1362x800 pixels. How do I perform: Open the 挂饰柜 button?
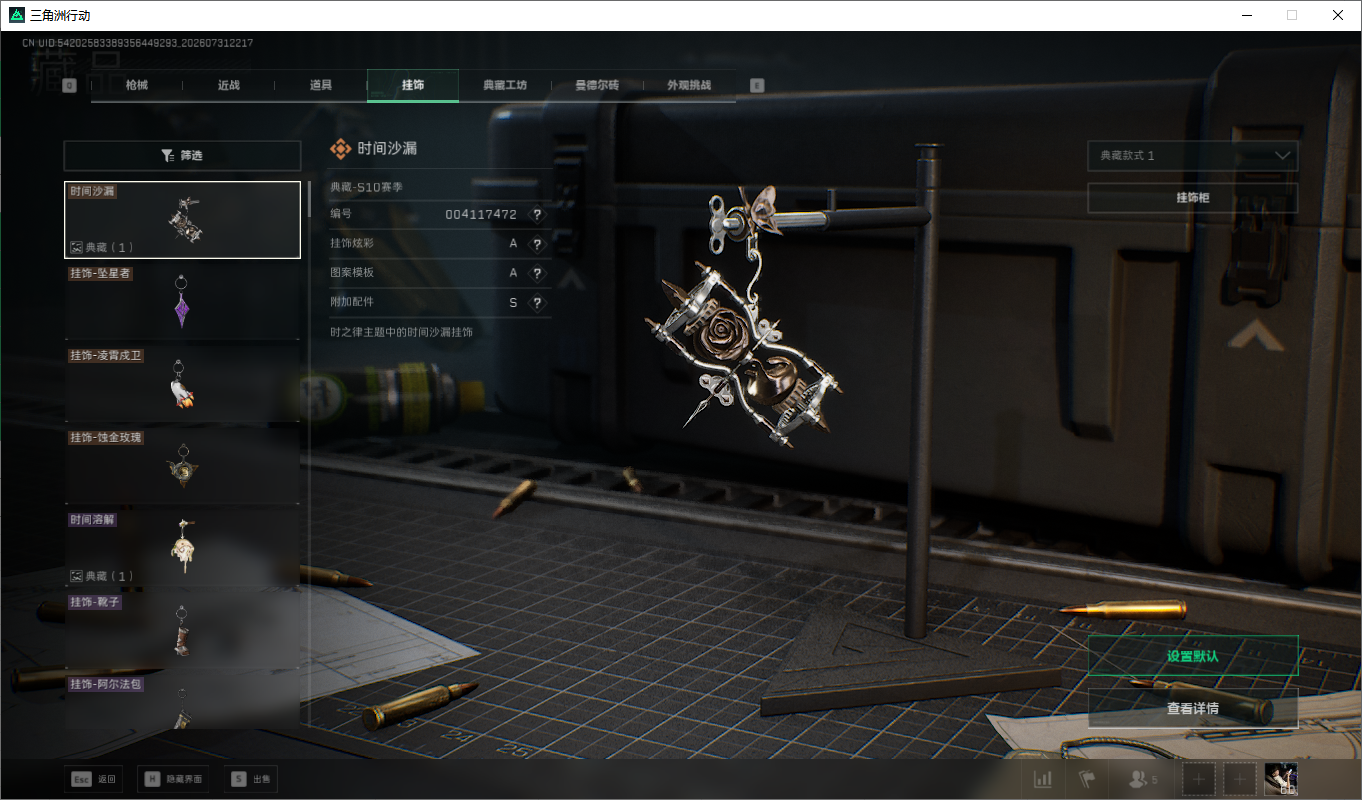click(x=1193, y=198)
